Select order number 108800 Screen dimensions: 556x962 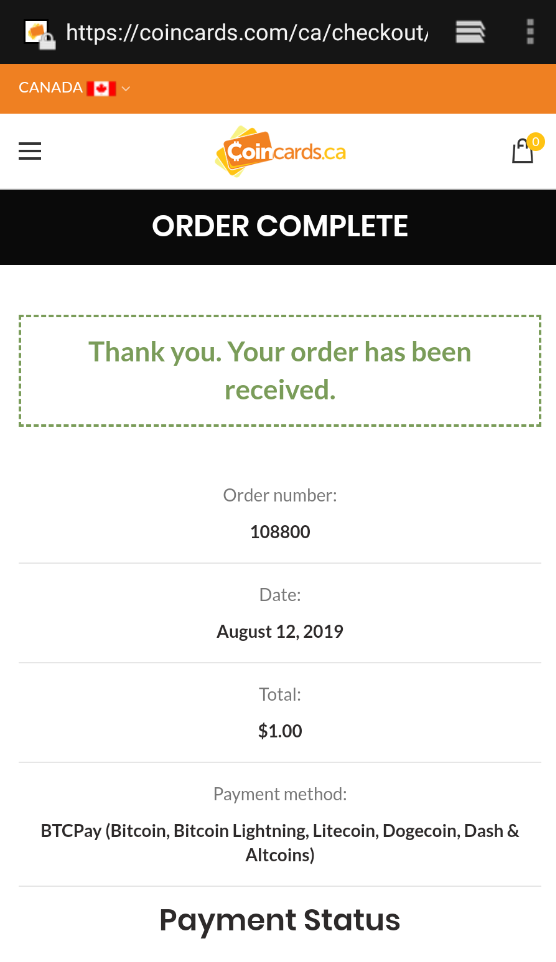(280, 531)
